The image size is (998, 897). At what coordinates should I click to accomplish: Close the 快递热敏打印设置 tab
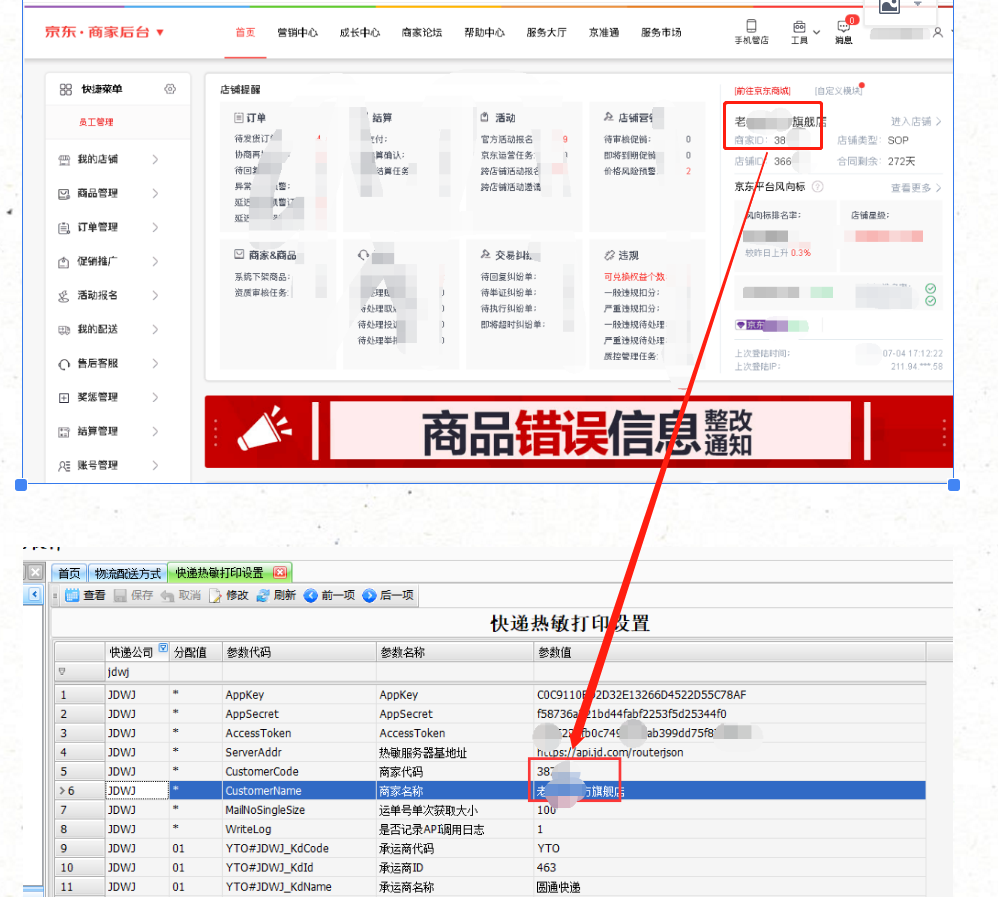(x=279, y=572)
